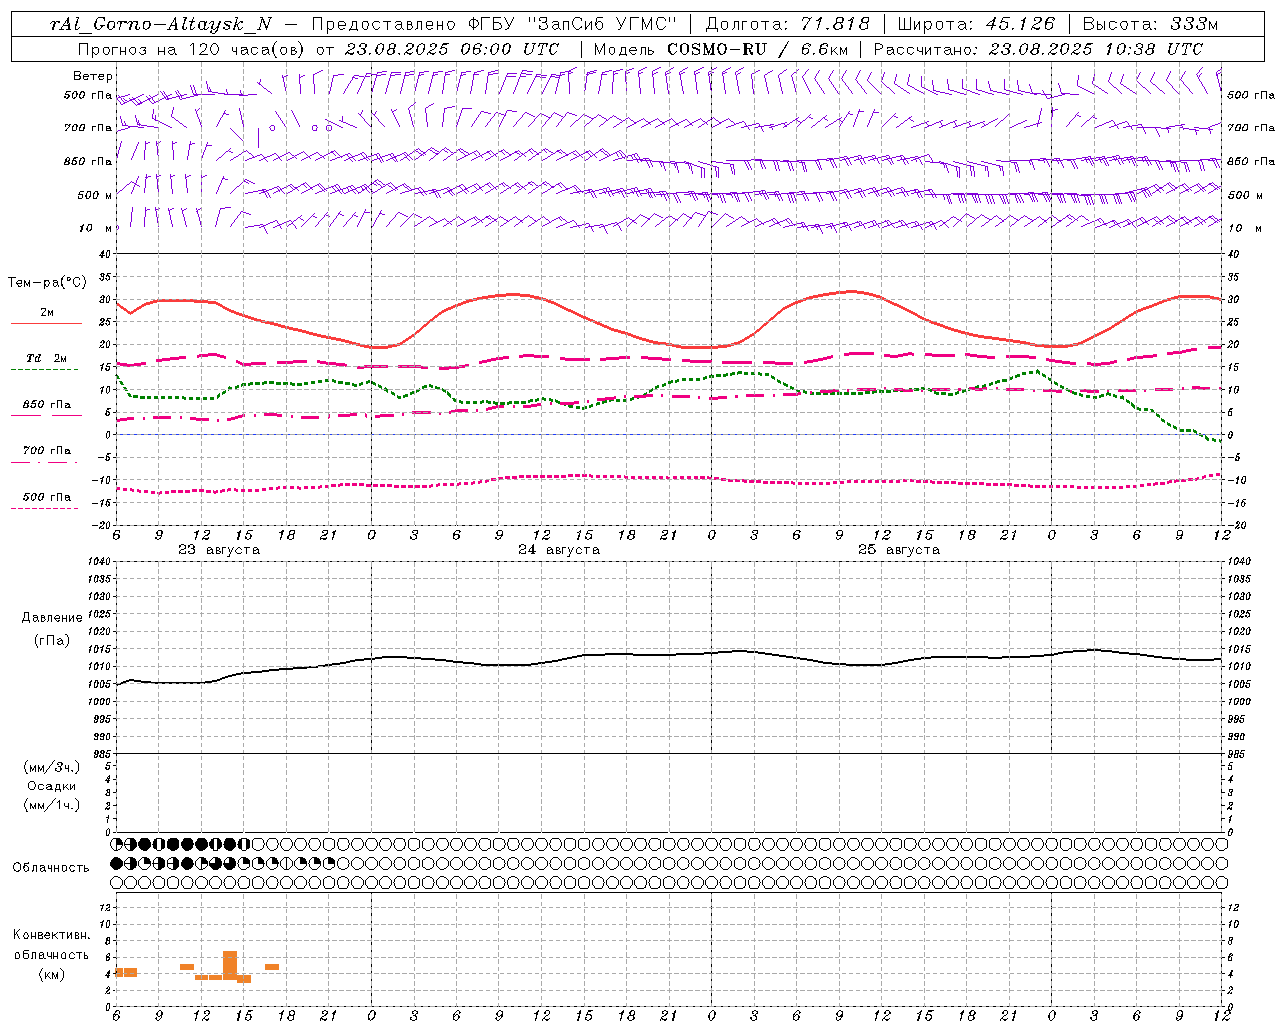Click the Td 2м legend label
The image size is (1280, 1024).
[x=46, y=358]
